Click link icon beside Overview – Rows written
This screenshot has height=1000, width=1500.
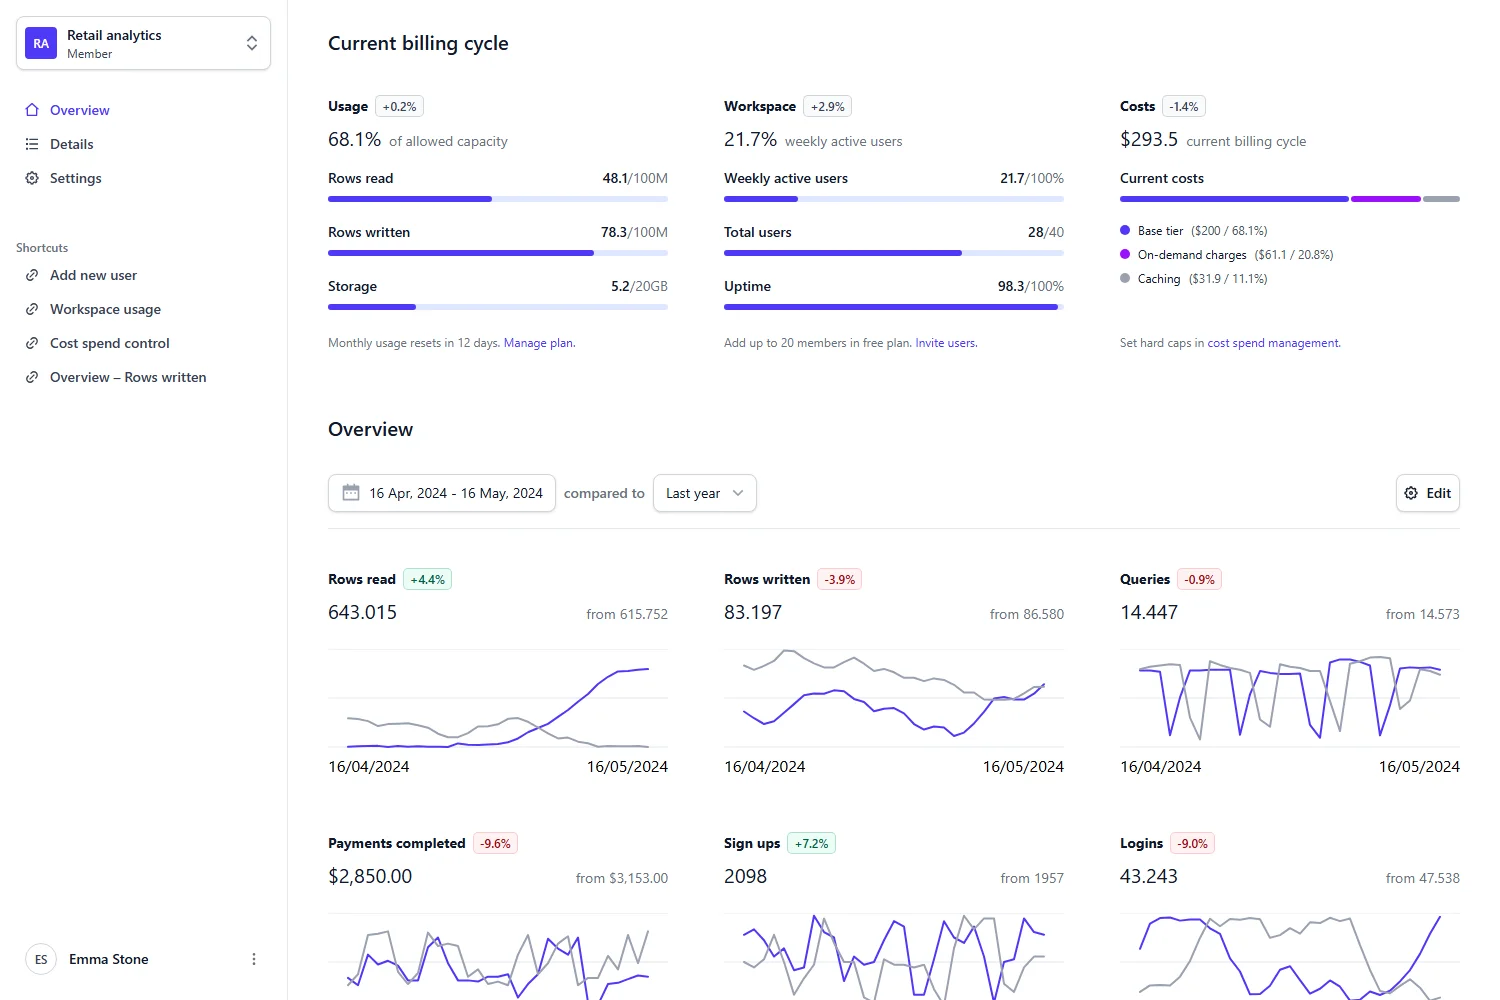32,377
